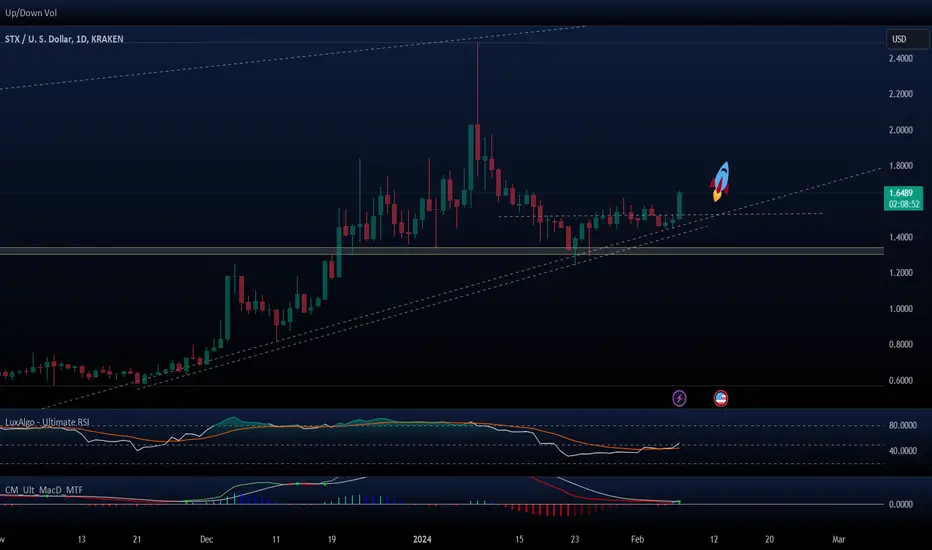Click the 21 date label on the time axis
This screenshot has height=550, width=932.
pos(137,539)
